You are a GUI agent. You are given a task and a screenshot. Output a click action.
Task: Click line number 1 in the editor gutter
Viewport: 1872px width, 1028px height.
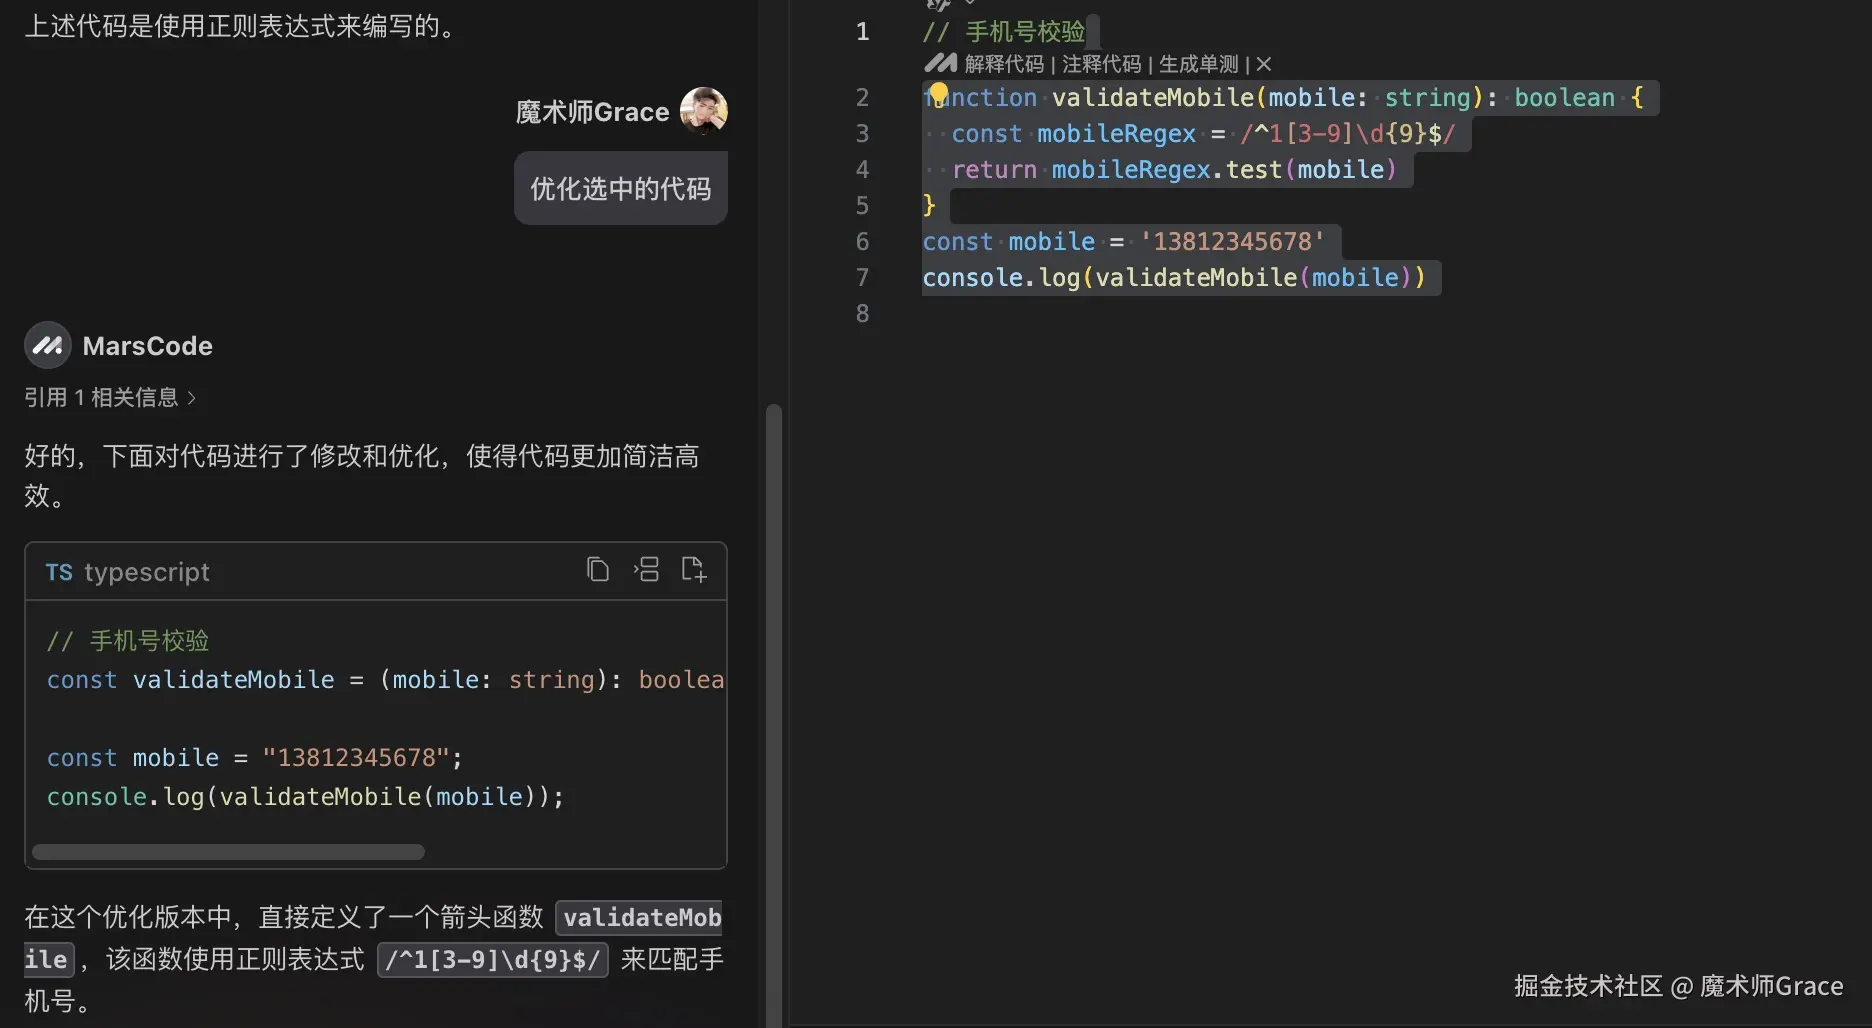862,31
